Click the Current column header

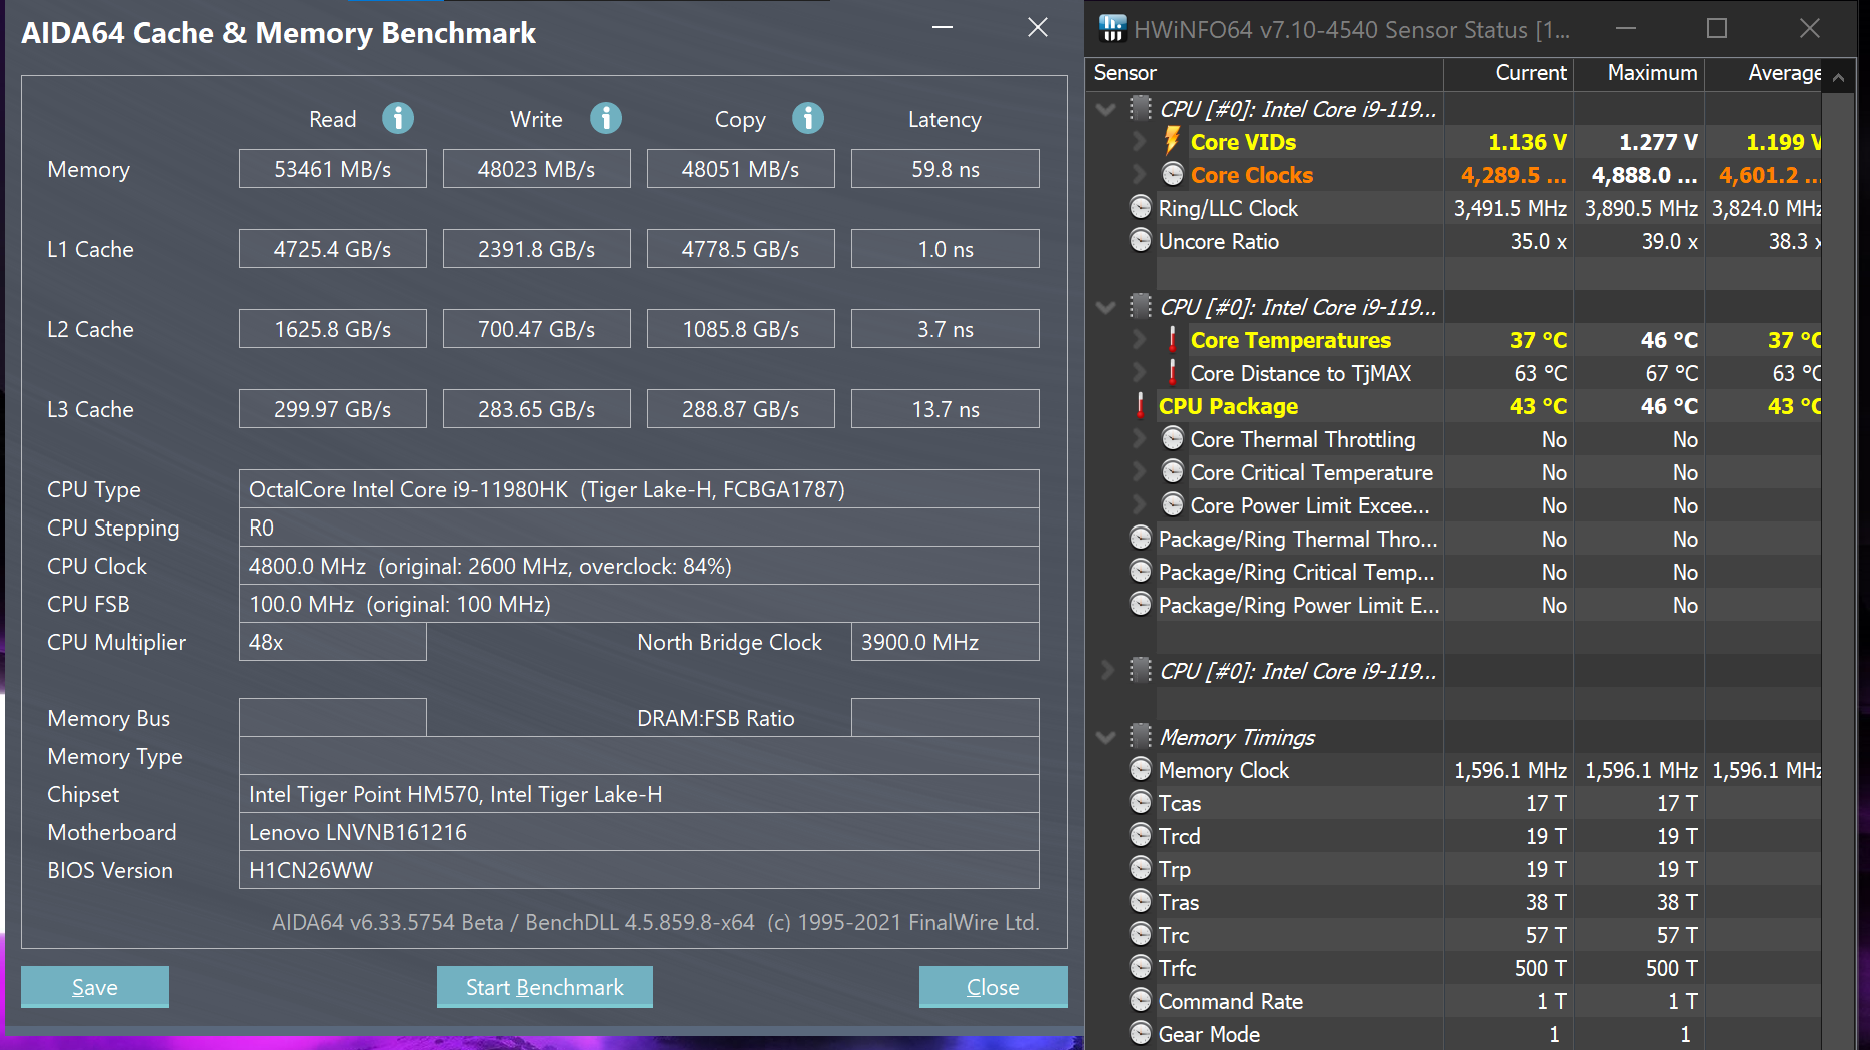click(1509, 73)
